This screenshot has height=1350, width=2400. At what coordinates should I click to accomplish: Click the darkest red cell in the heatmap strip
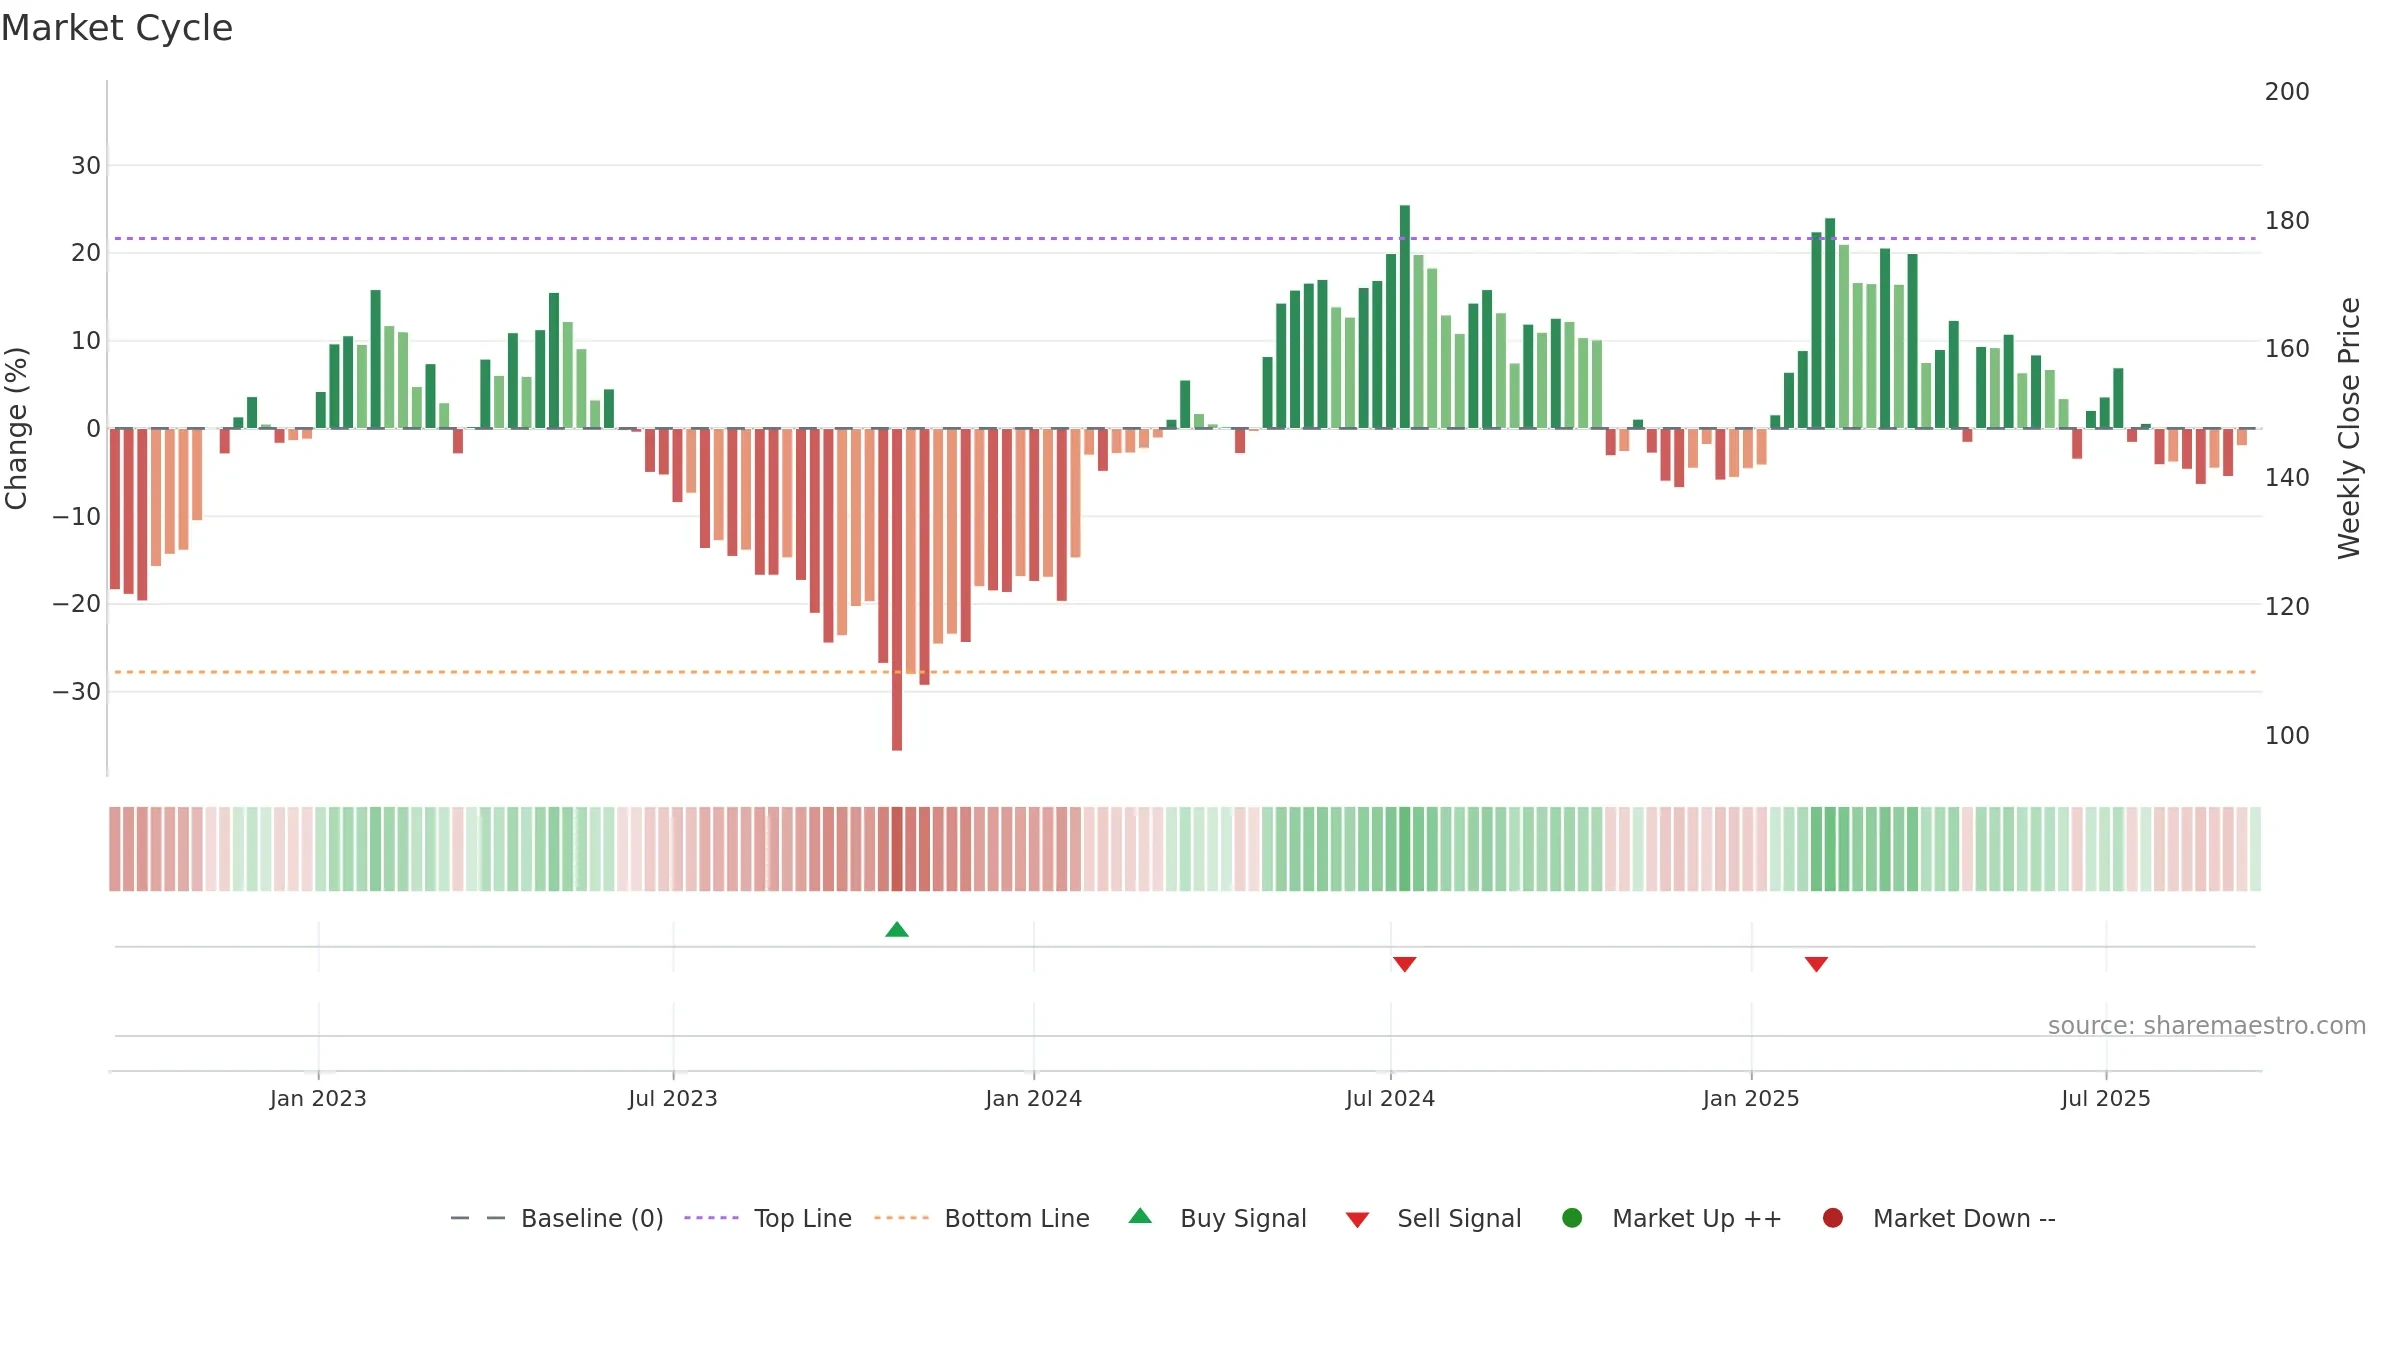(x=897, y=849)
